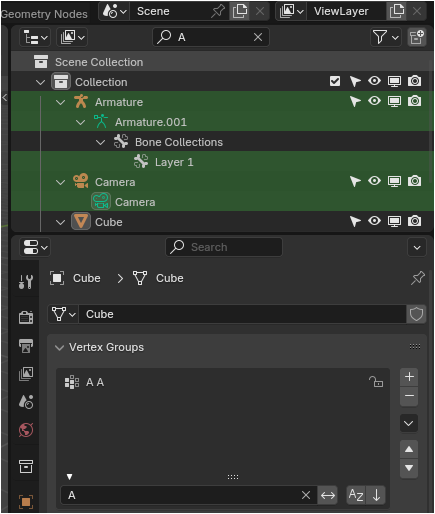
Task: Collapse the Collection tree item
Action: [40, 82]
